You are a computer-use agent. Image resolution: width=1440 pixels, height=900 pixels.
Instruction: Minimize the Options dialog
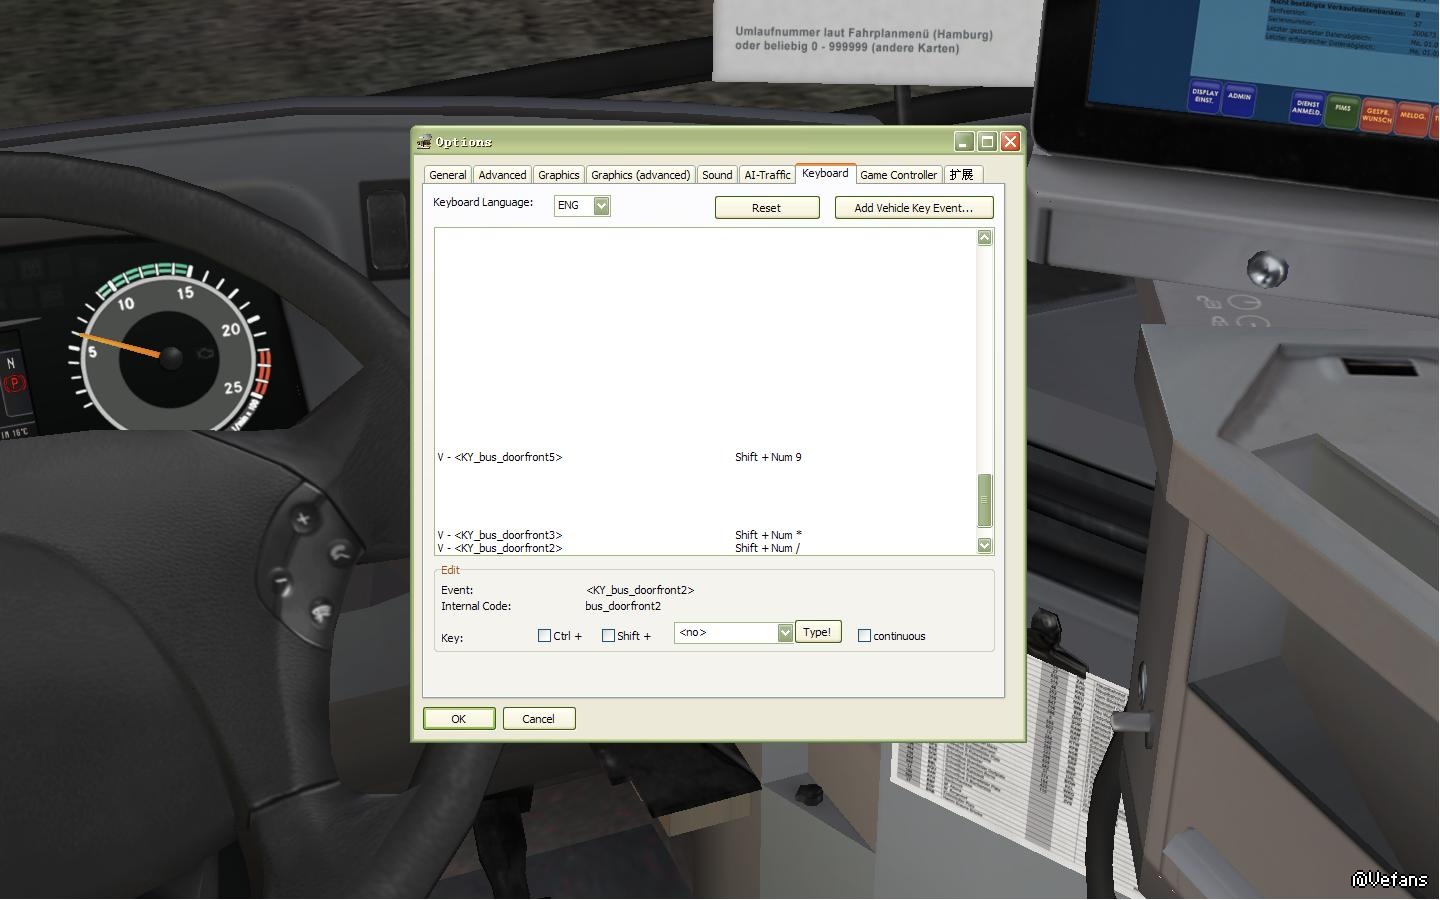point(964,142)
